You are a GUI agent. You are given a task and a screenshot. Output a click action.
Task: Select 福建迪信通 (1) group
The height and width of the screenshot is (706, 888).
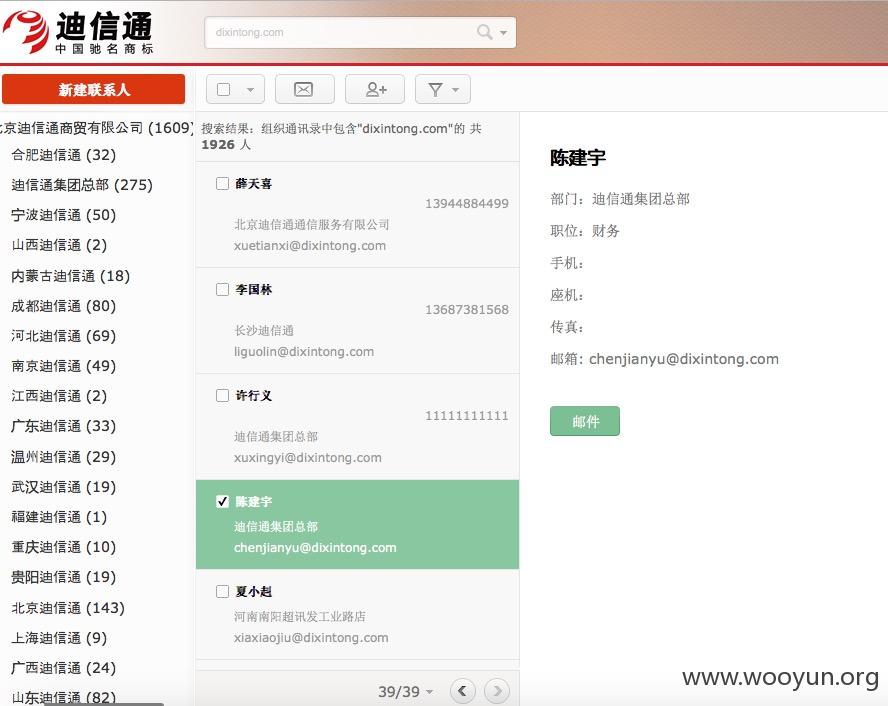(59, 517)
